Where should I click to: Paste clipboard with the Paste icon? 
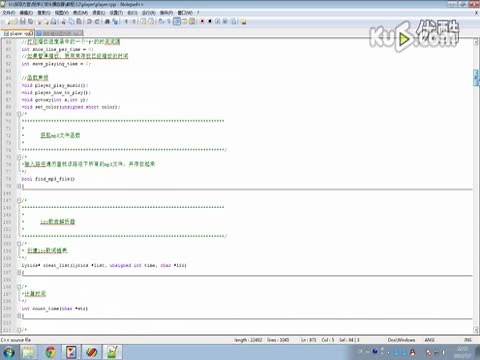coord(79,21)
